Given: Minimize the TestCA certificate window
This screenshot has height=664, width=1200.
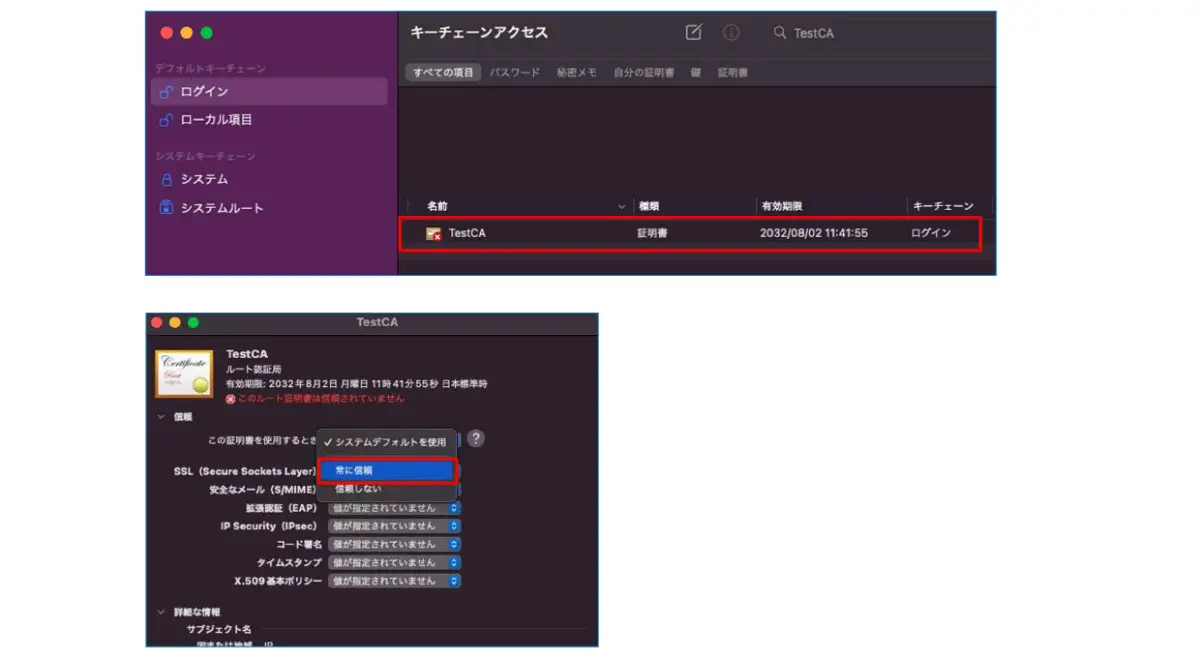Looking at the screenshot, I should tap(175, 322).
